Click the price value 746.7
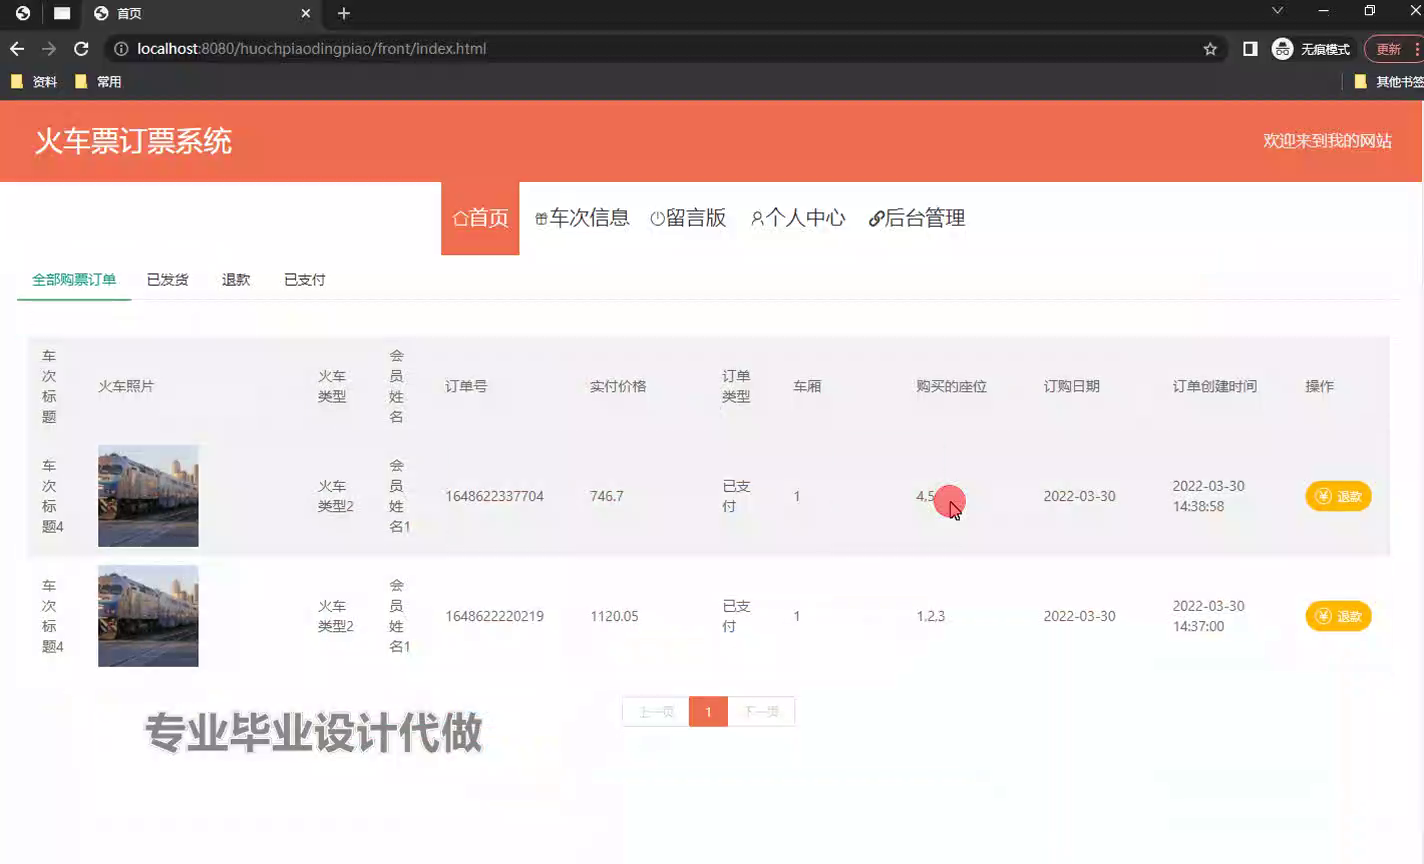Image resolution: width=1424 pixels, height=864 pixels. pos(606,496)
